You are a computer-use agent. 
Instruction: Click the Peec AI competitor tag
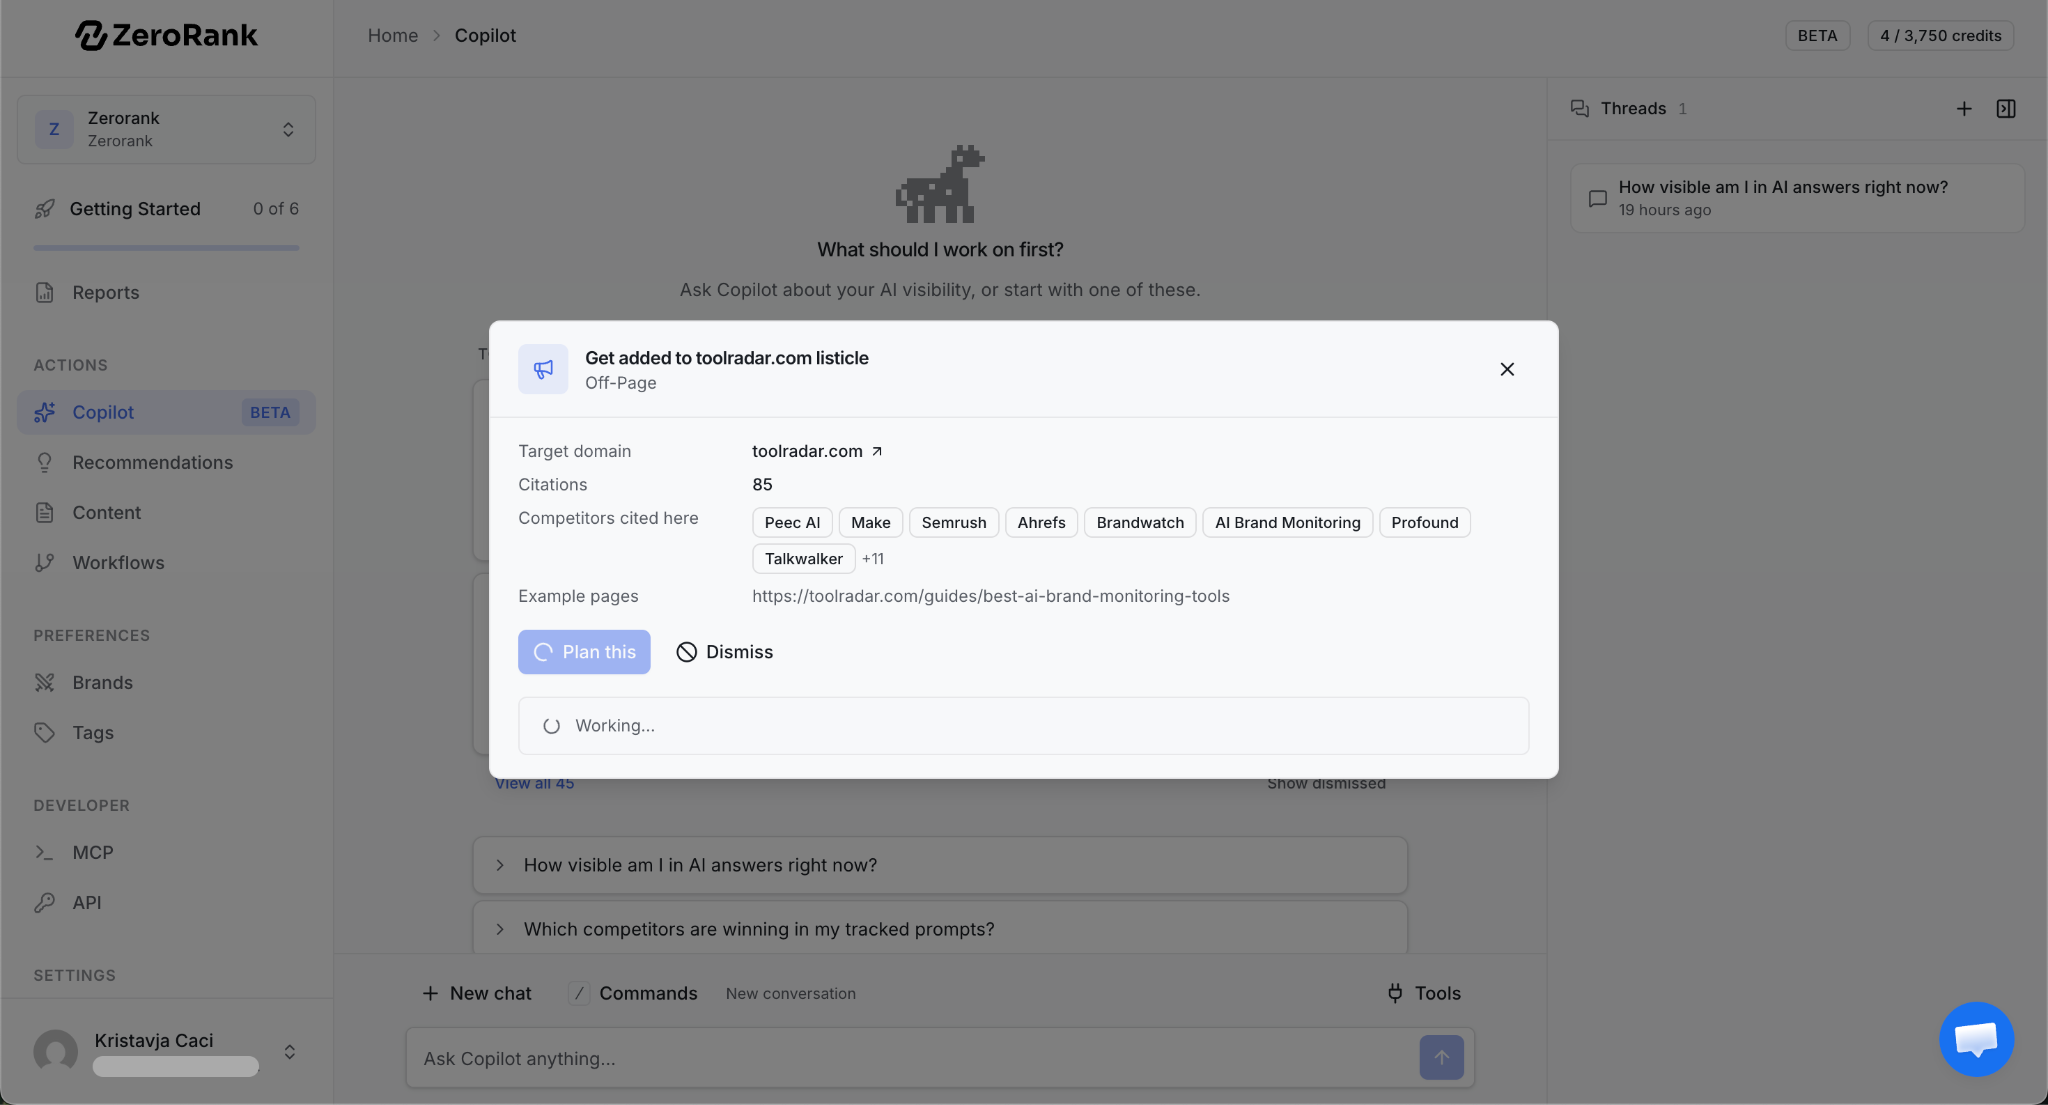point(792,523)
